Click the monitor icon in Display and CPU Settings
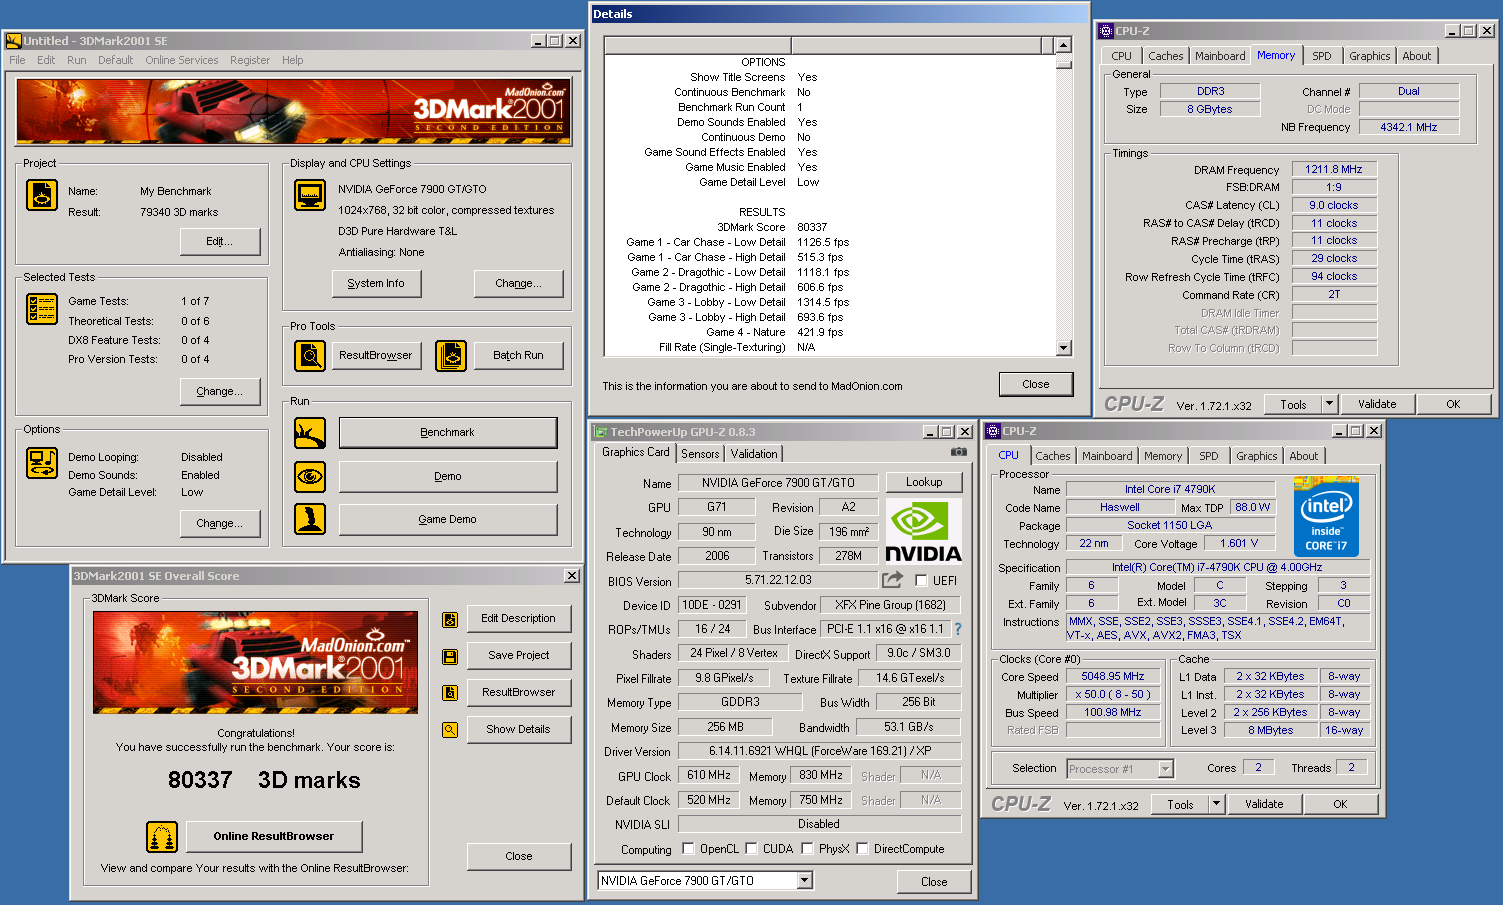Viewport: 1503px width, 905px height. (310, 194)
